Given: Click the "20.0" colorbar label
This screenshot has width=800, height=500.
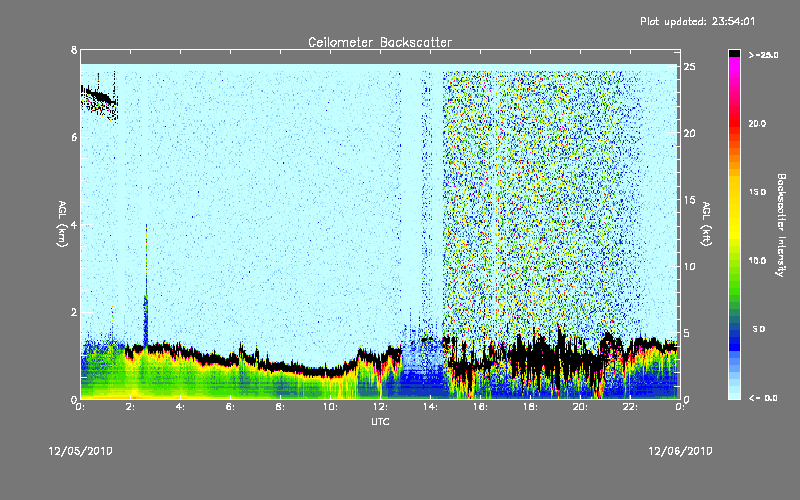Looking at the screenshot, I should coord(757,123).
